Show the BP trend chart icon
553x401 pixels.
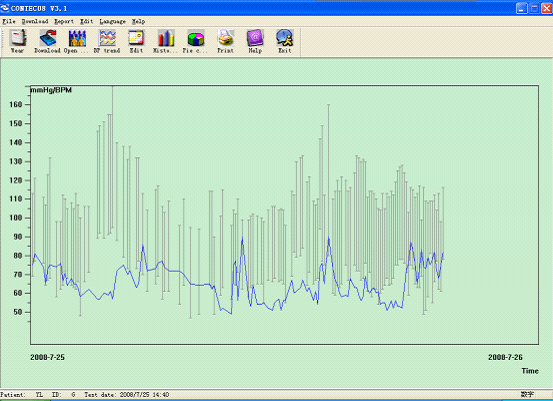click(x=107, y=42)
